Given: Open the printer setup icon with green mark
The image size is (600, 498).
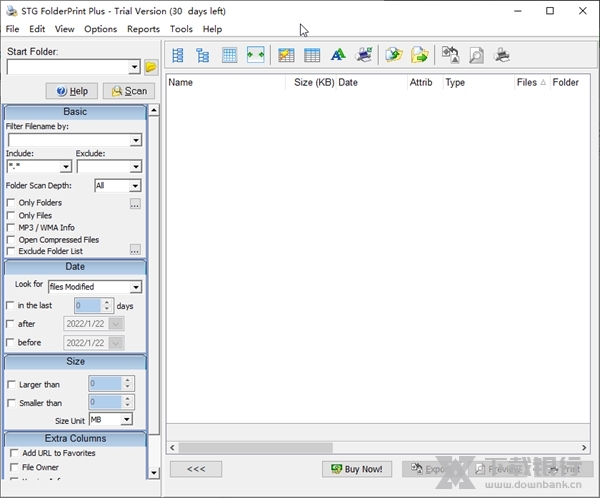Looking at the screenshot, I should [x=364, y=55].
